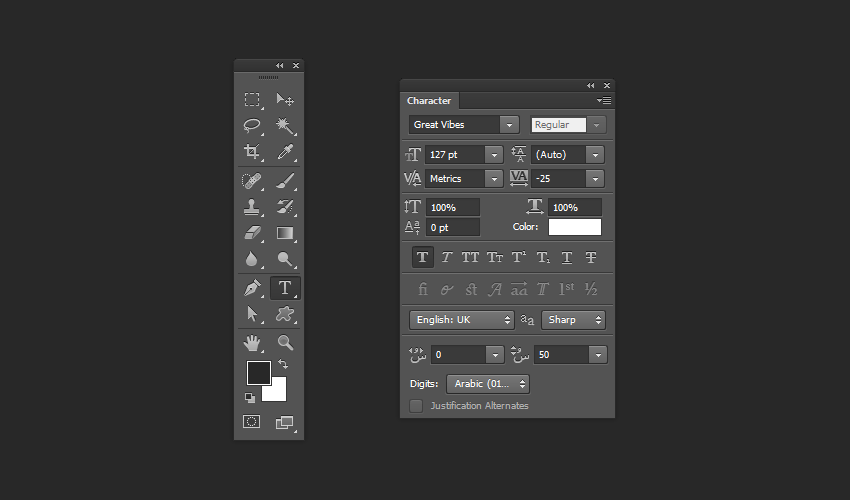Viewport: 850px width, 500px height.
Task: Select the Rectangular Marquee tool
Action: tap(252, 99)
